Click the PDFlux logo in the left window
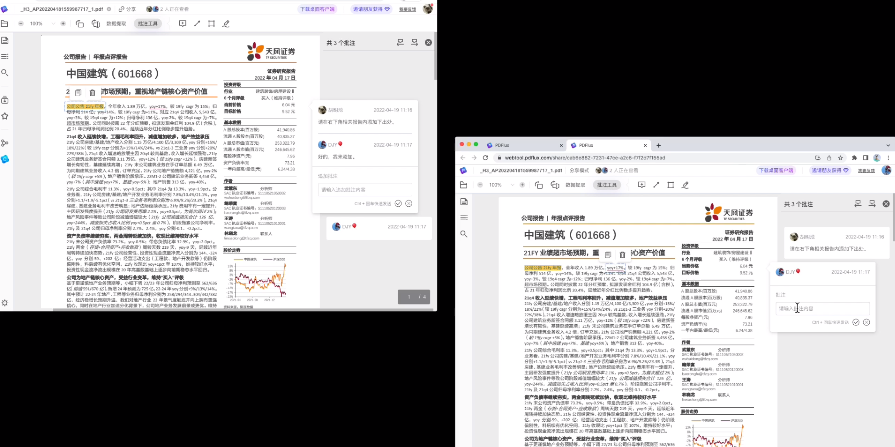 (x=5, y=9)
